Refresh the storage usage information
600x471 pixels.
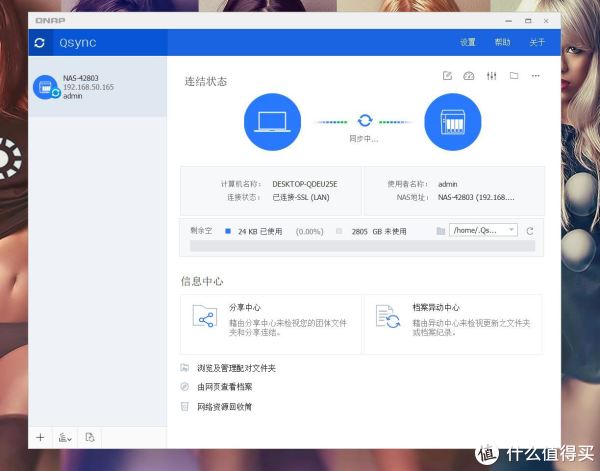click(530, 231)
